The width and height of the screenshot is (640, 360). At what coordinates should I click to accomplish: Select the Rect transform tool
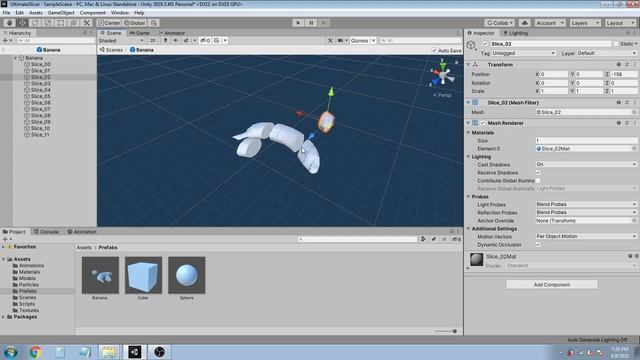(x=60, y=23)
